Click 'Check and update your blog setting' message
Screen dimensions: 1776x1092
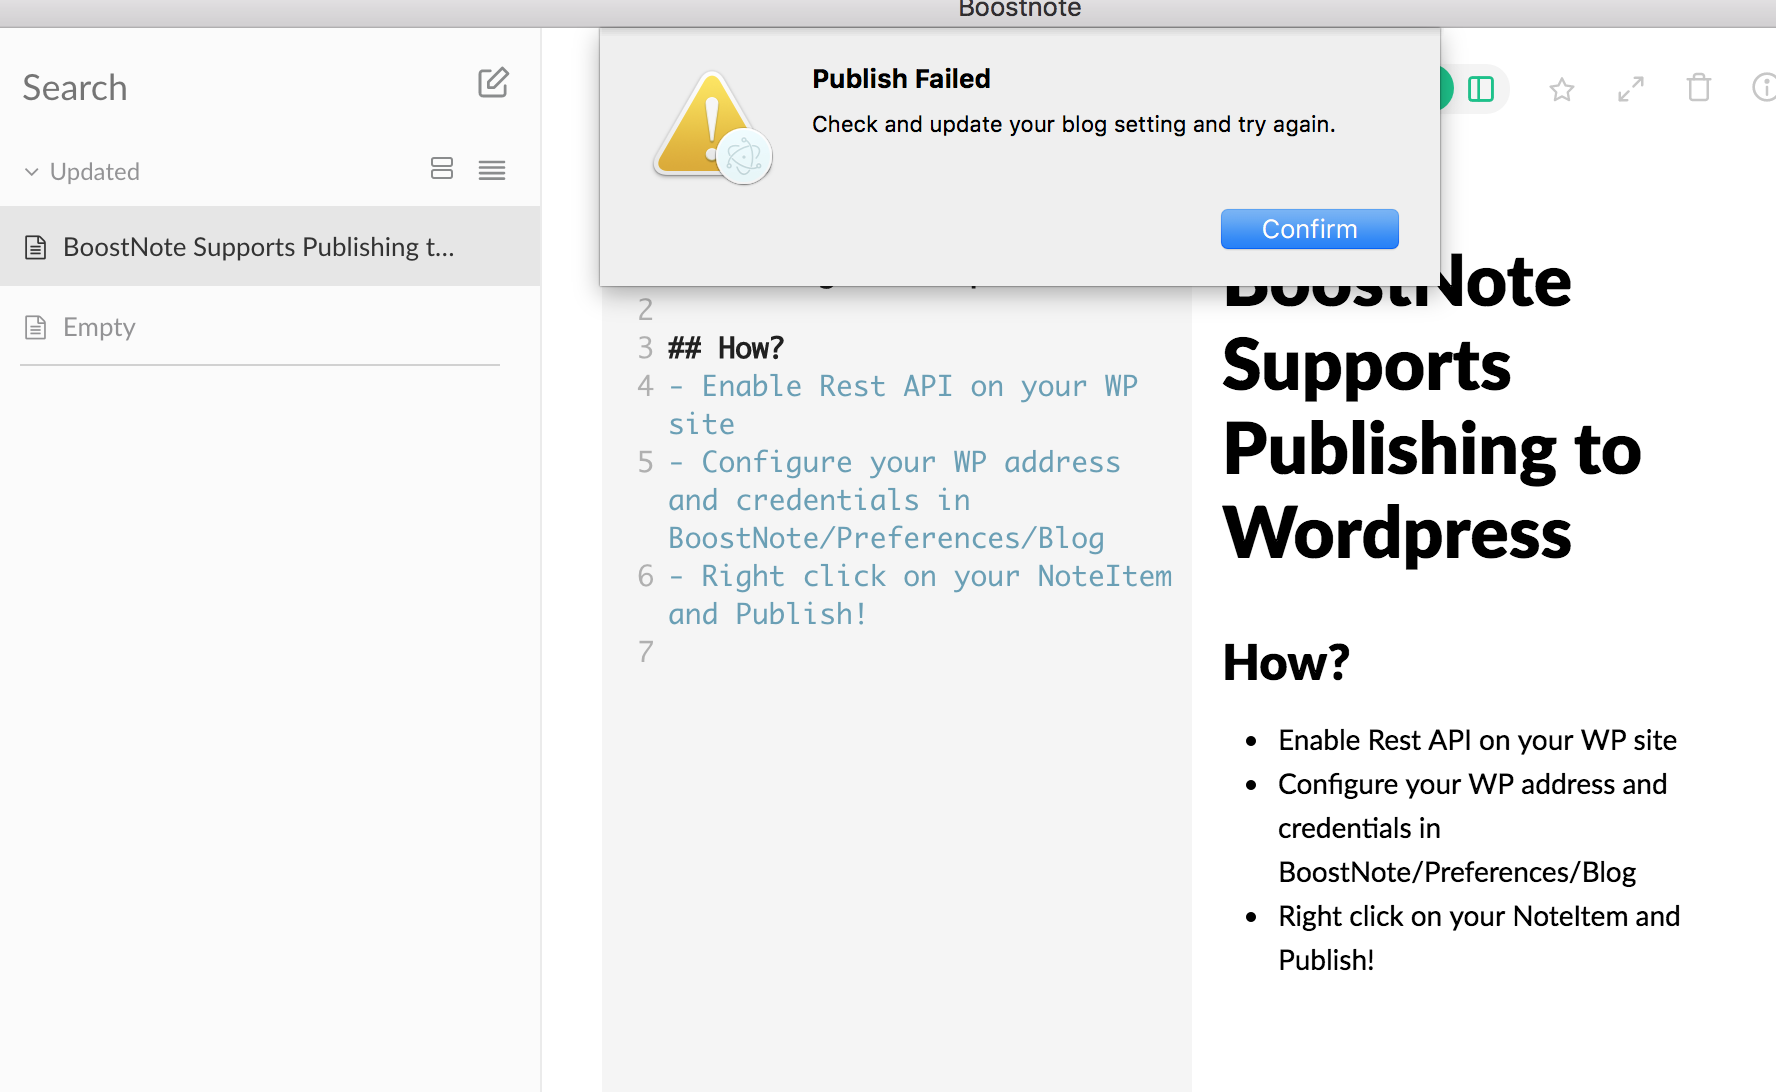click(1073, 124)
